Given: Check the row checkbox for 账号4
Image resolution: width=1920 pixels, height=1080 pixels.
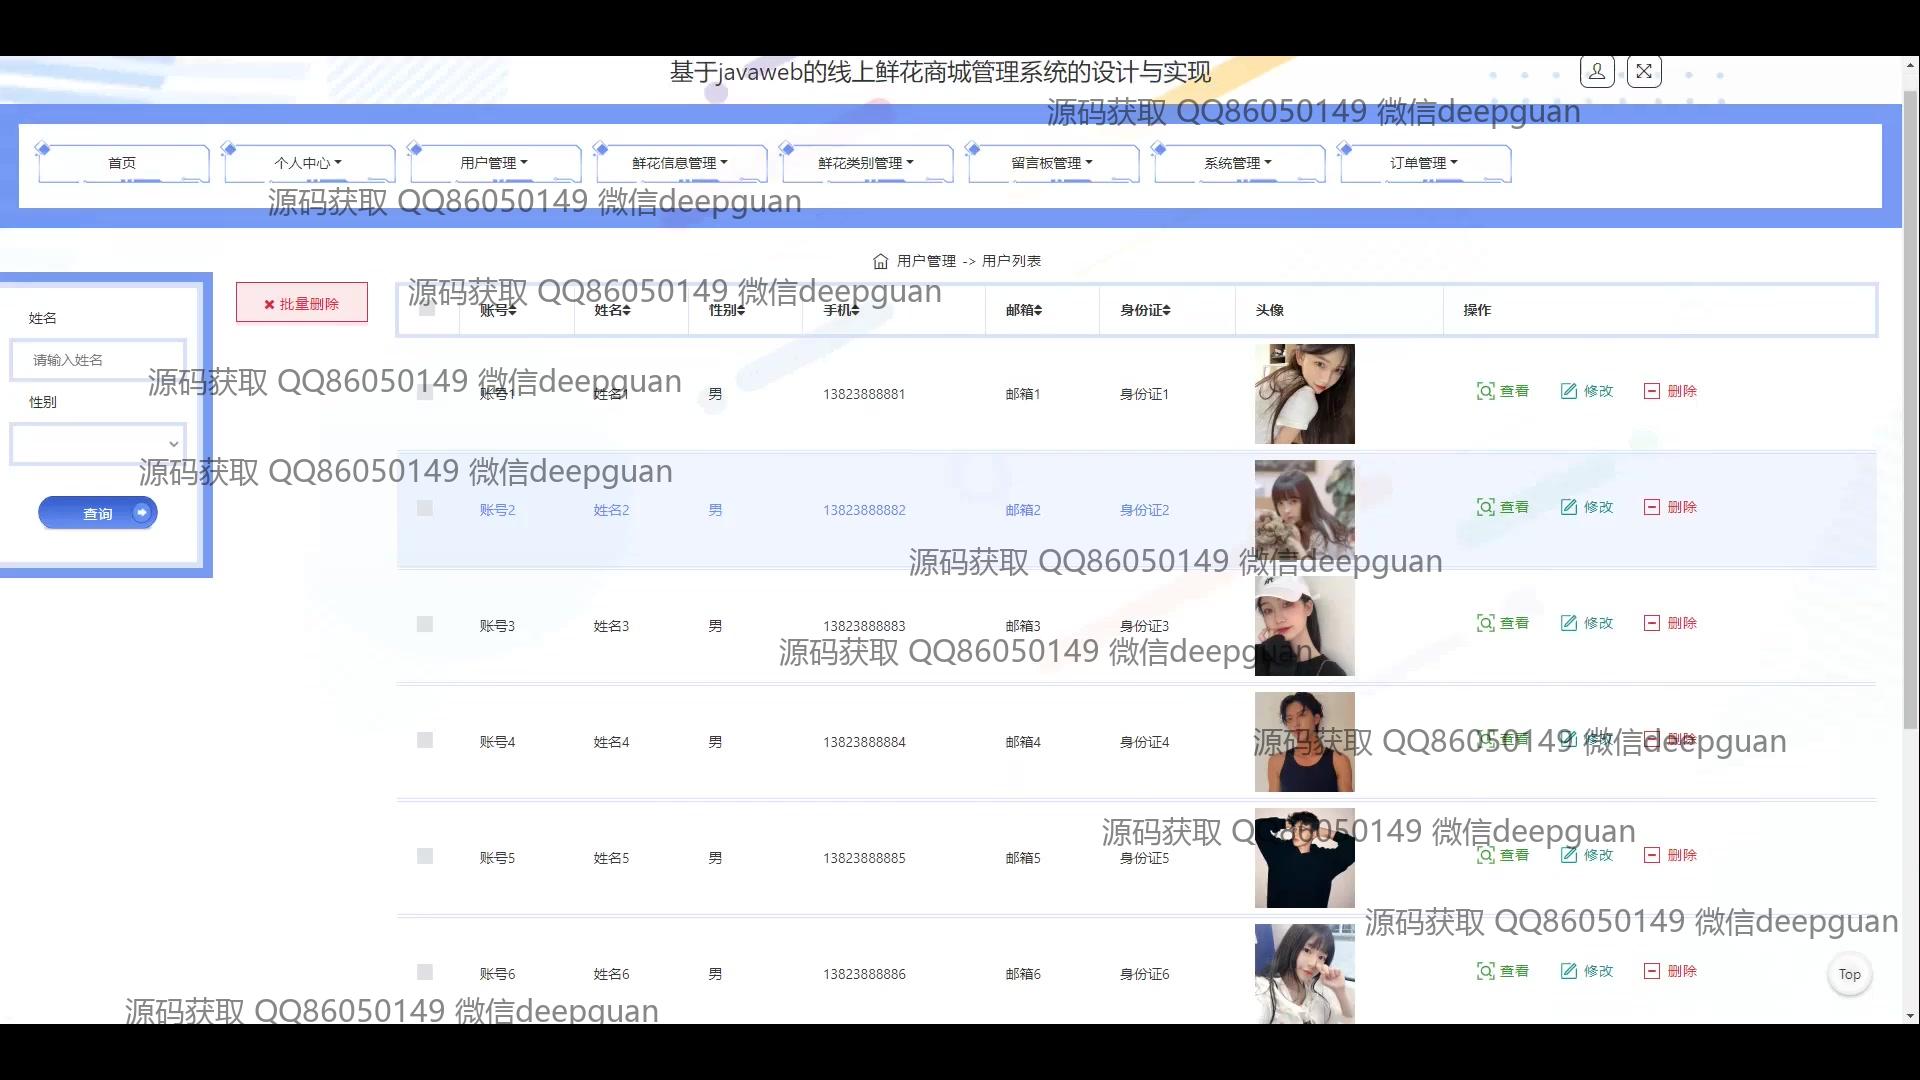Looking at the screenshot, I should pos(424,740).
